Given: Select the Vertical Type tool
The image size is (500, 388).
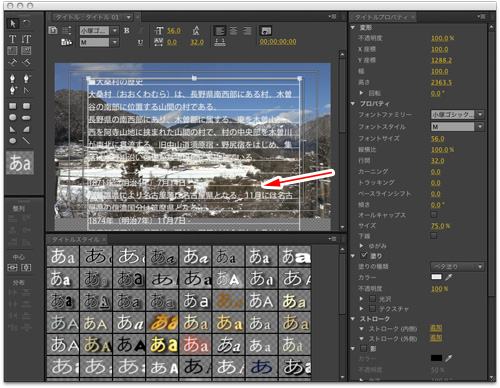Looking at the screenshot, I should click(x=26, y=39).
